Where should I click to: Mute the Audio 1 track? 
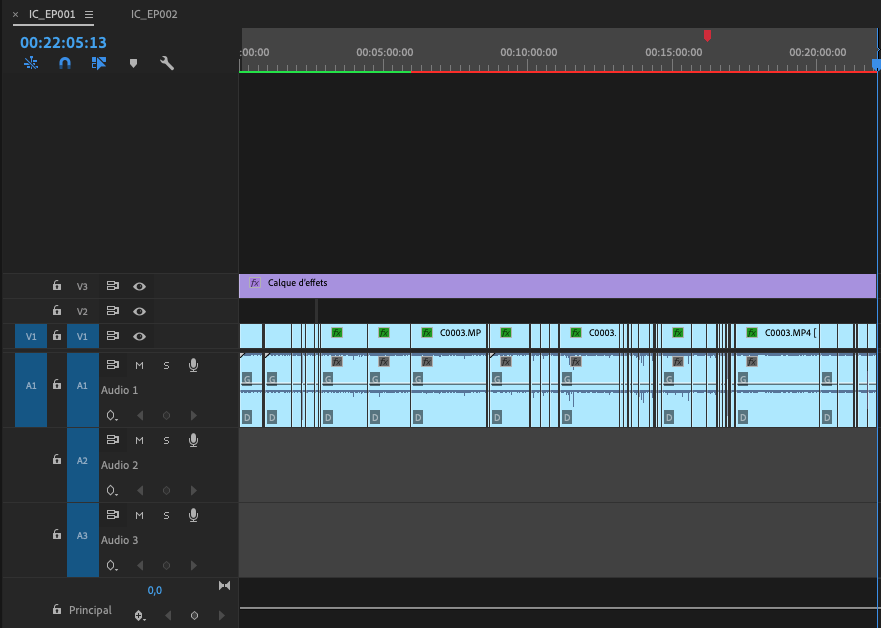tap(139, 365)
